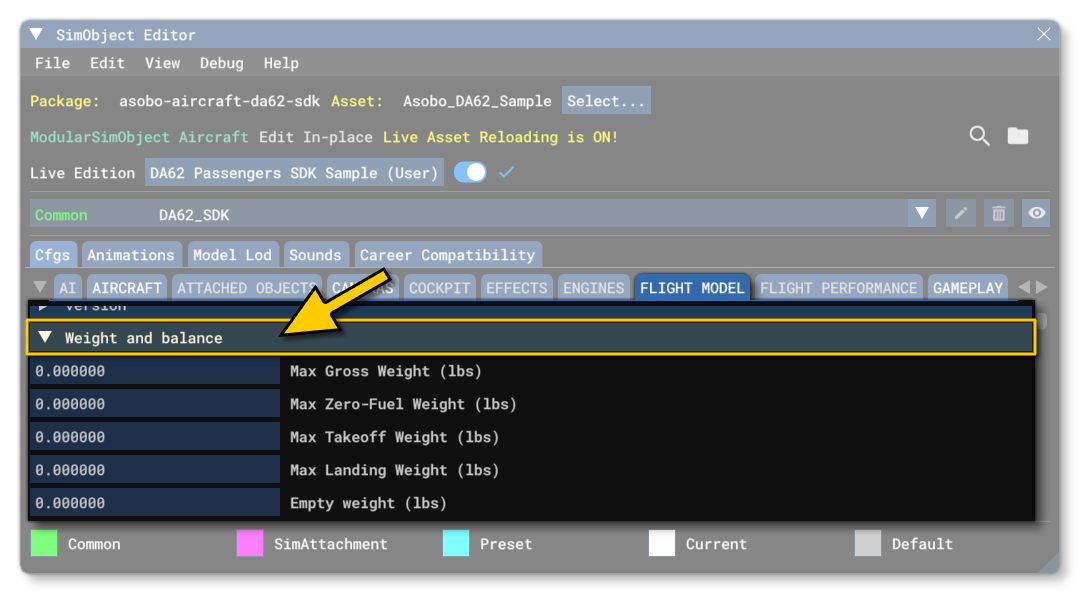The width and height of the screenshot is (1080, 594).
Task: Collapse the Weight and balance section
Action: pos(44,337)
